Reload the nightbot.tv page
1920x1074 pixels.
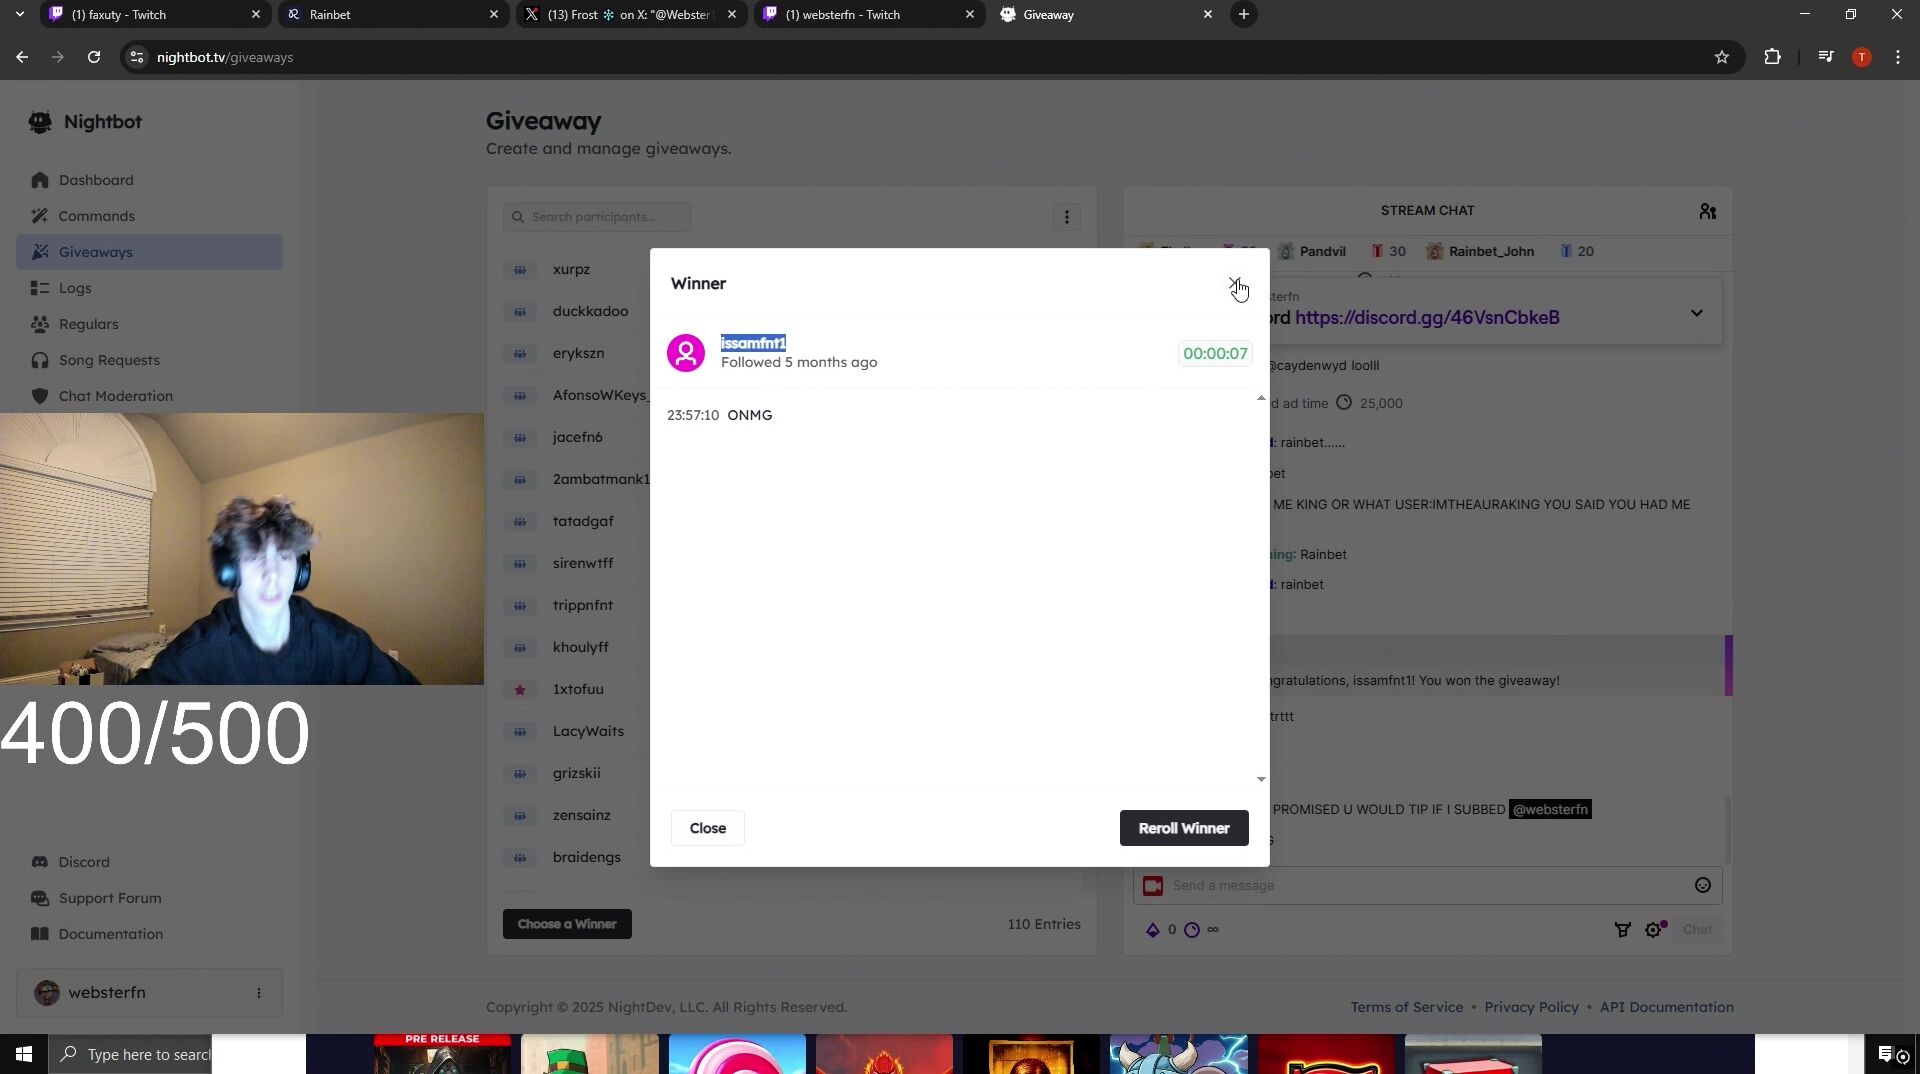(94, 57)
